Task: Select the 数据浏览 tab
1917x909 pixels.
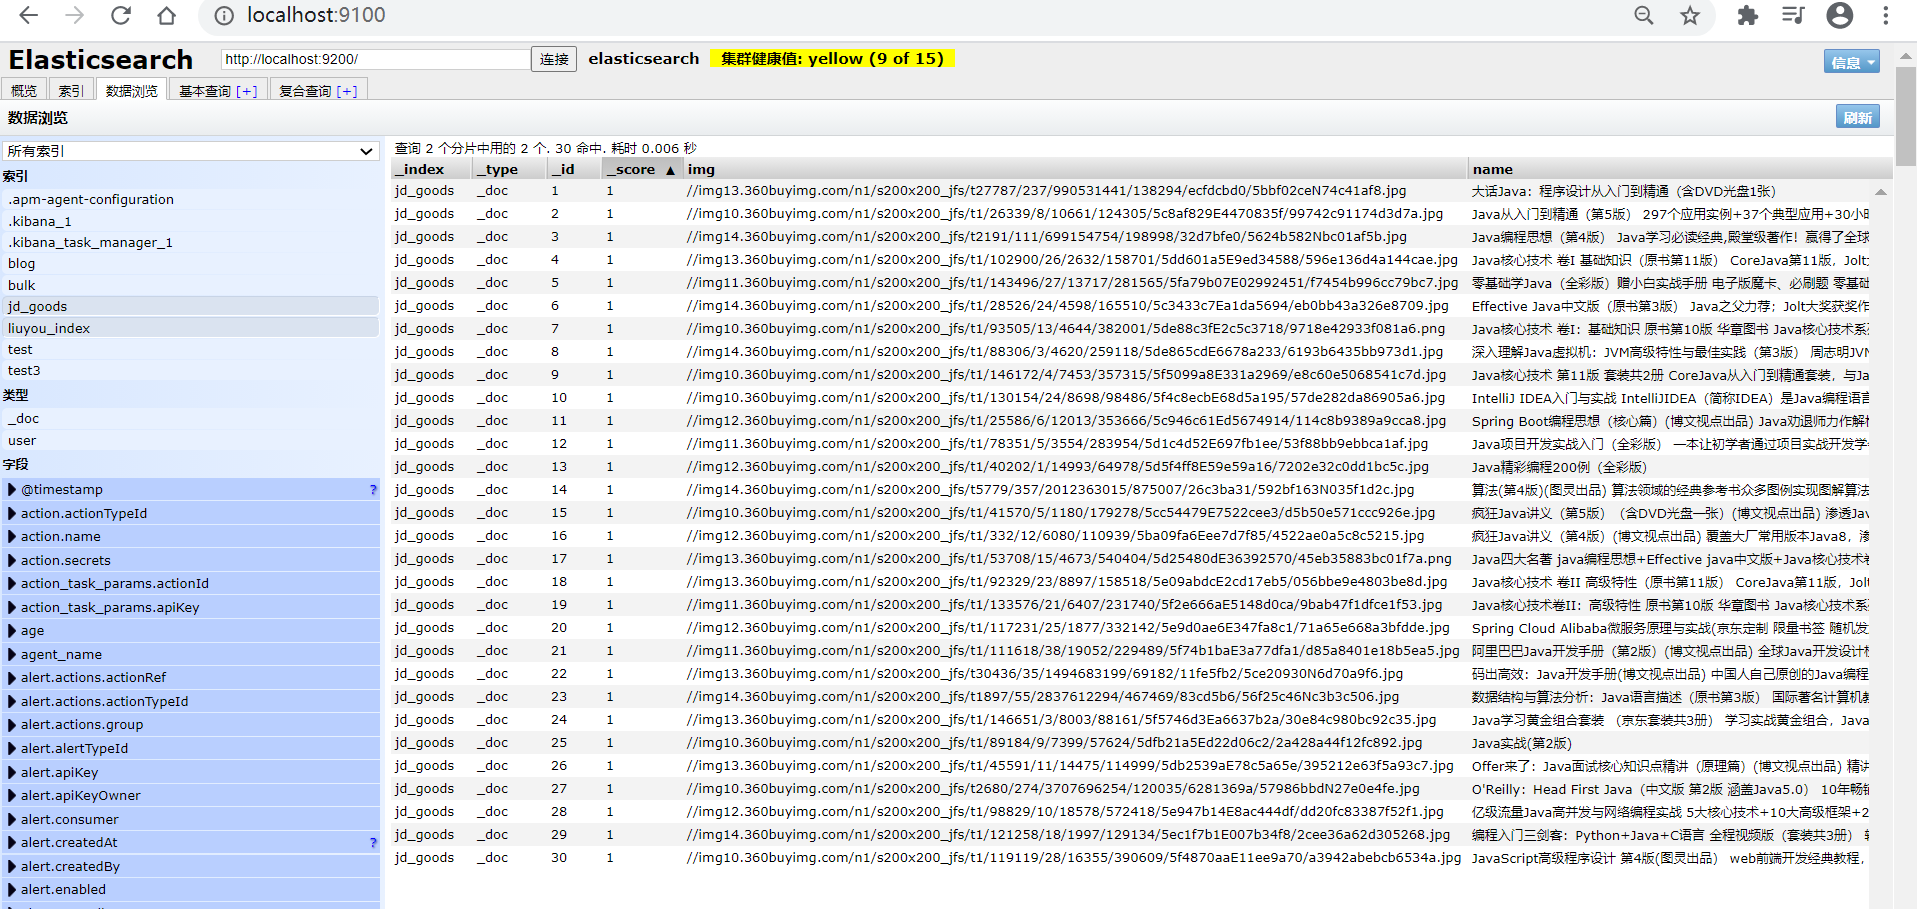Action: click(x=131, y=90)
